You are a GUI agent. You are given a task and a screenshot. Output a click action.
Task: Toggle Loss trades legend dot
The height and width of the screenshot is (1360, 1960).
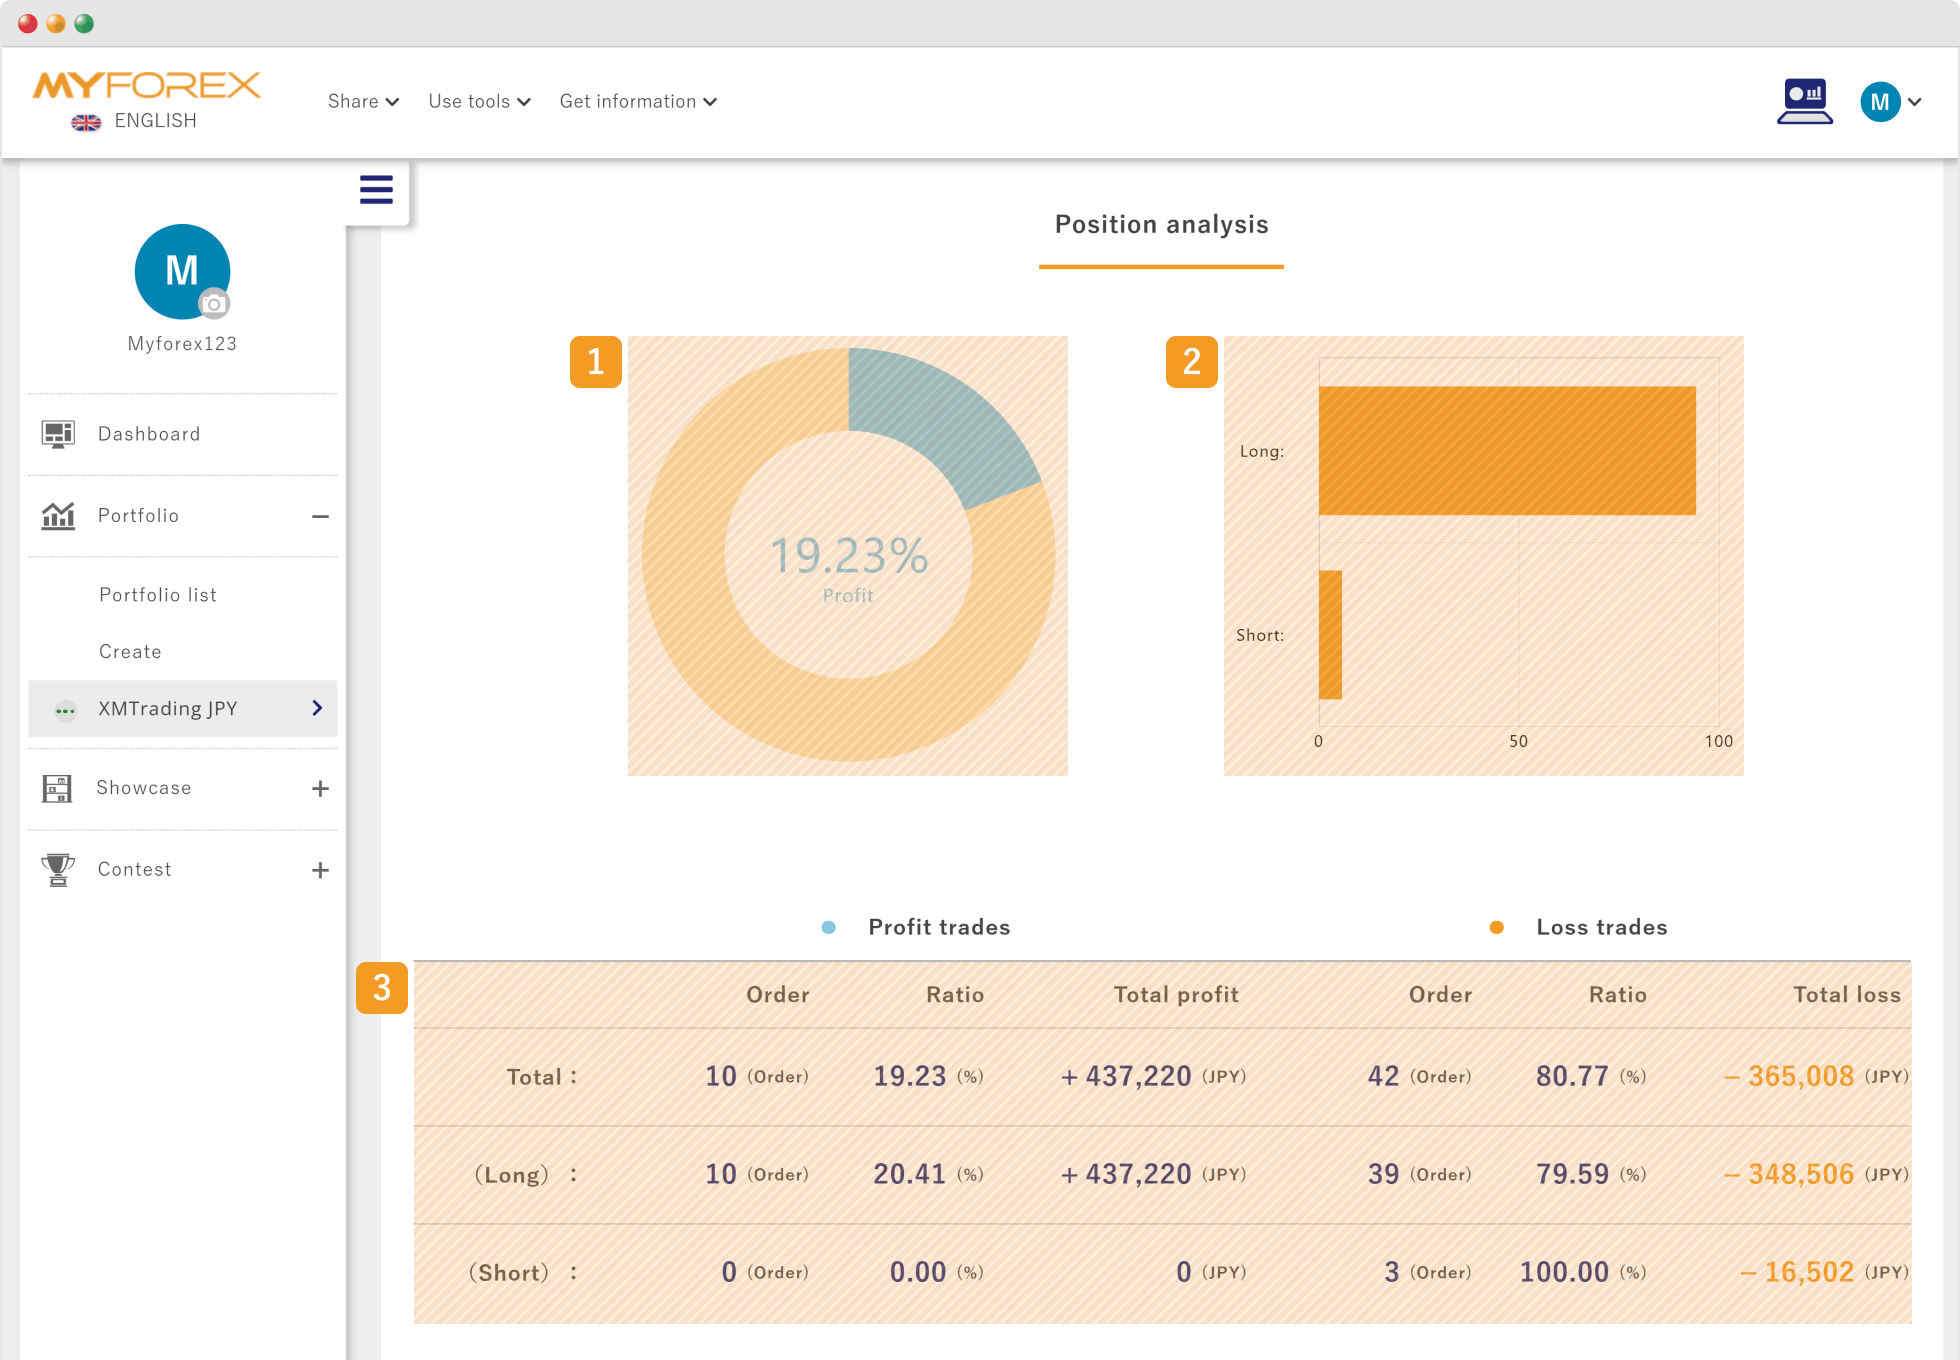(x=1496, y=927)
